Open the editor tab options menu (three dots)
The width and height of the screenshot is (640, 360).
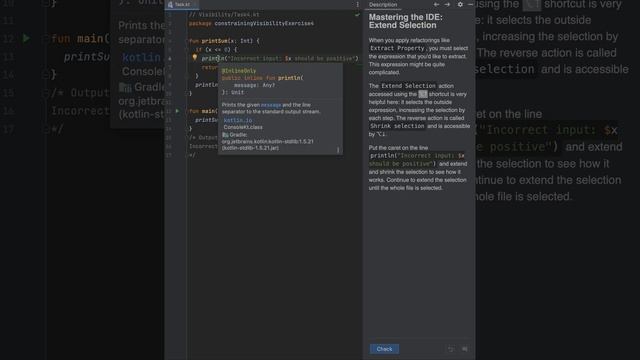(358, 4)
